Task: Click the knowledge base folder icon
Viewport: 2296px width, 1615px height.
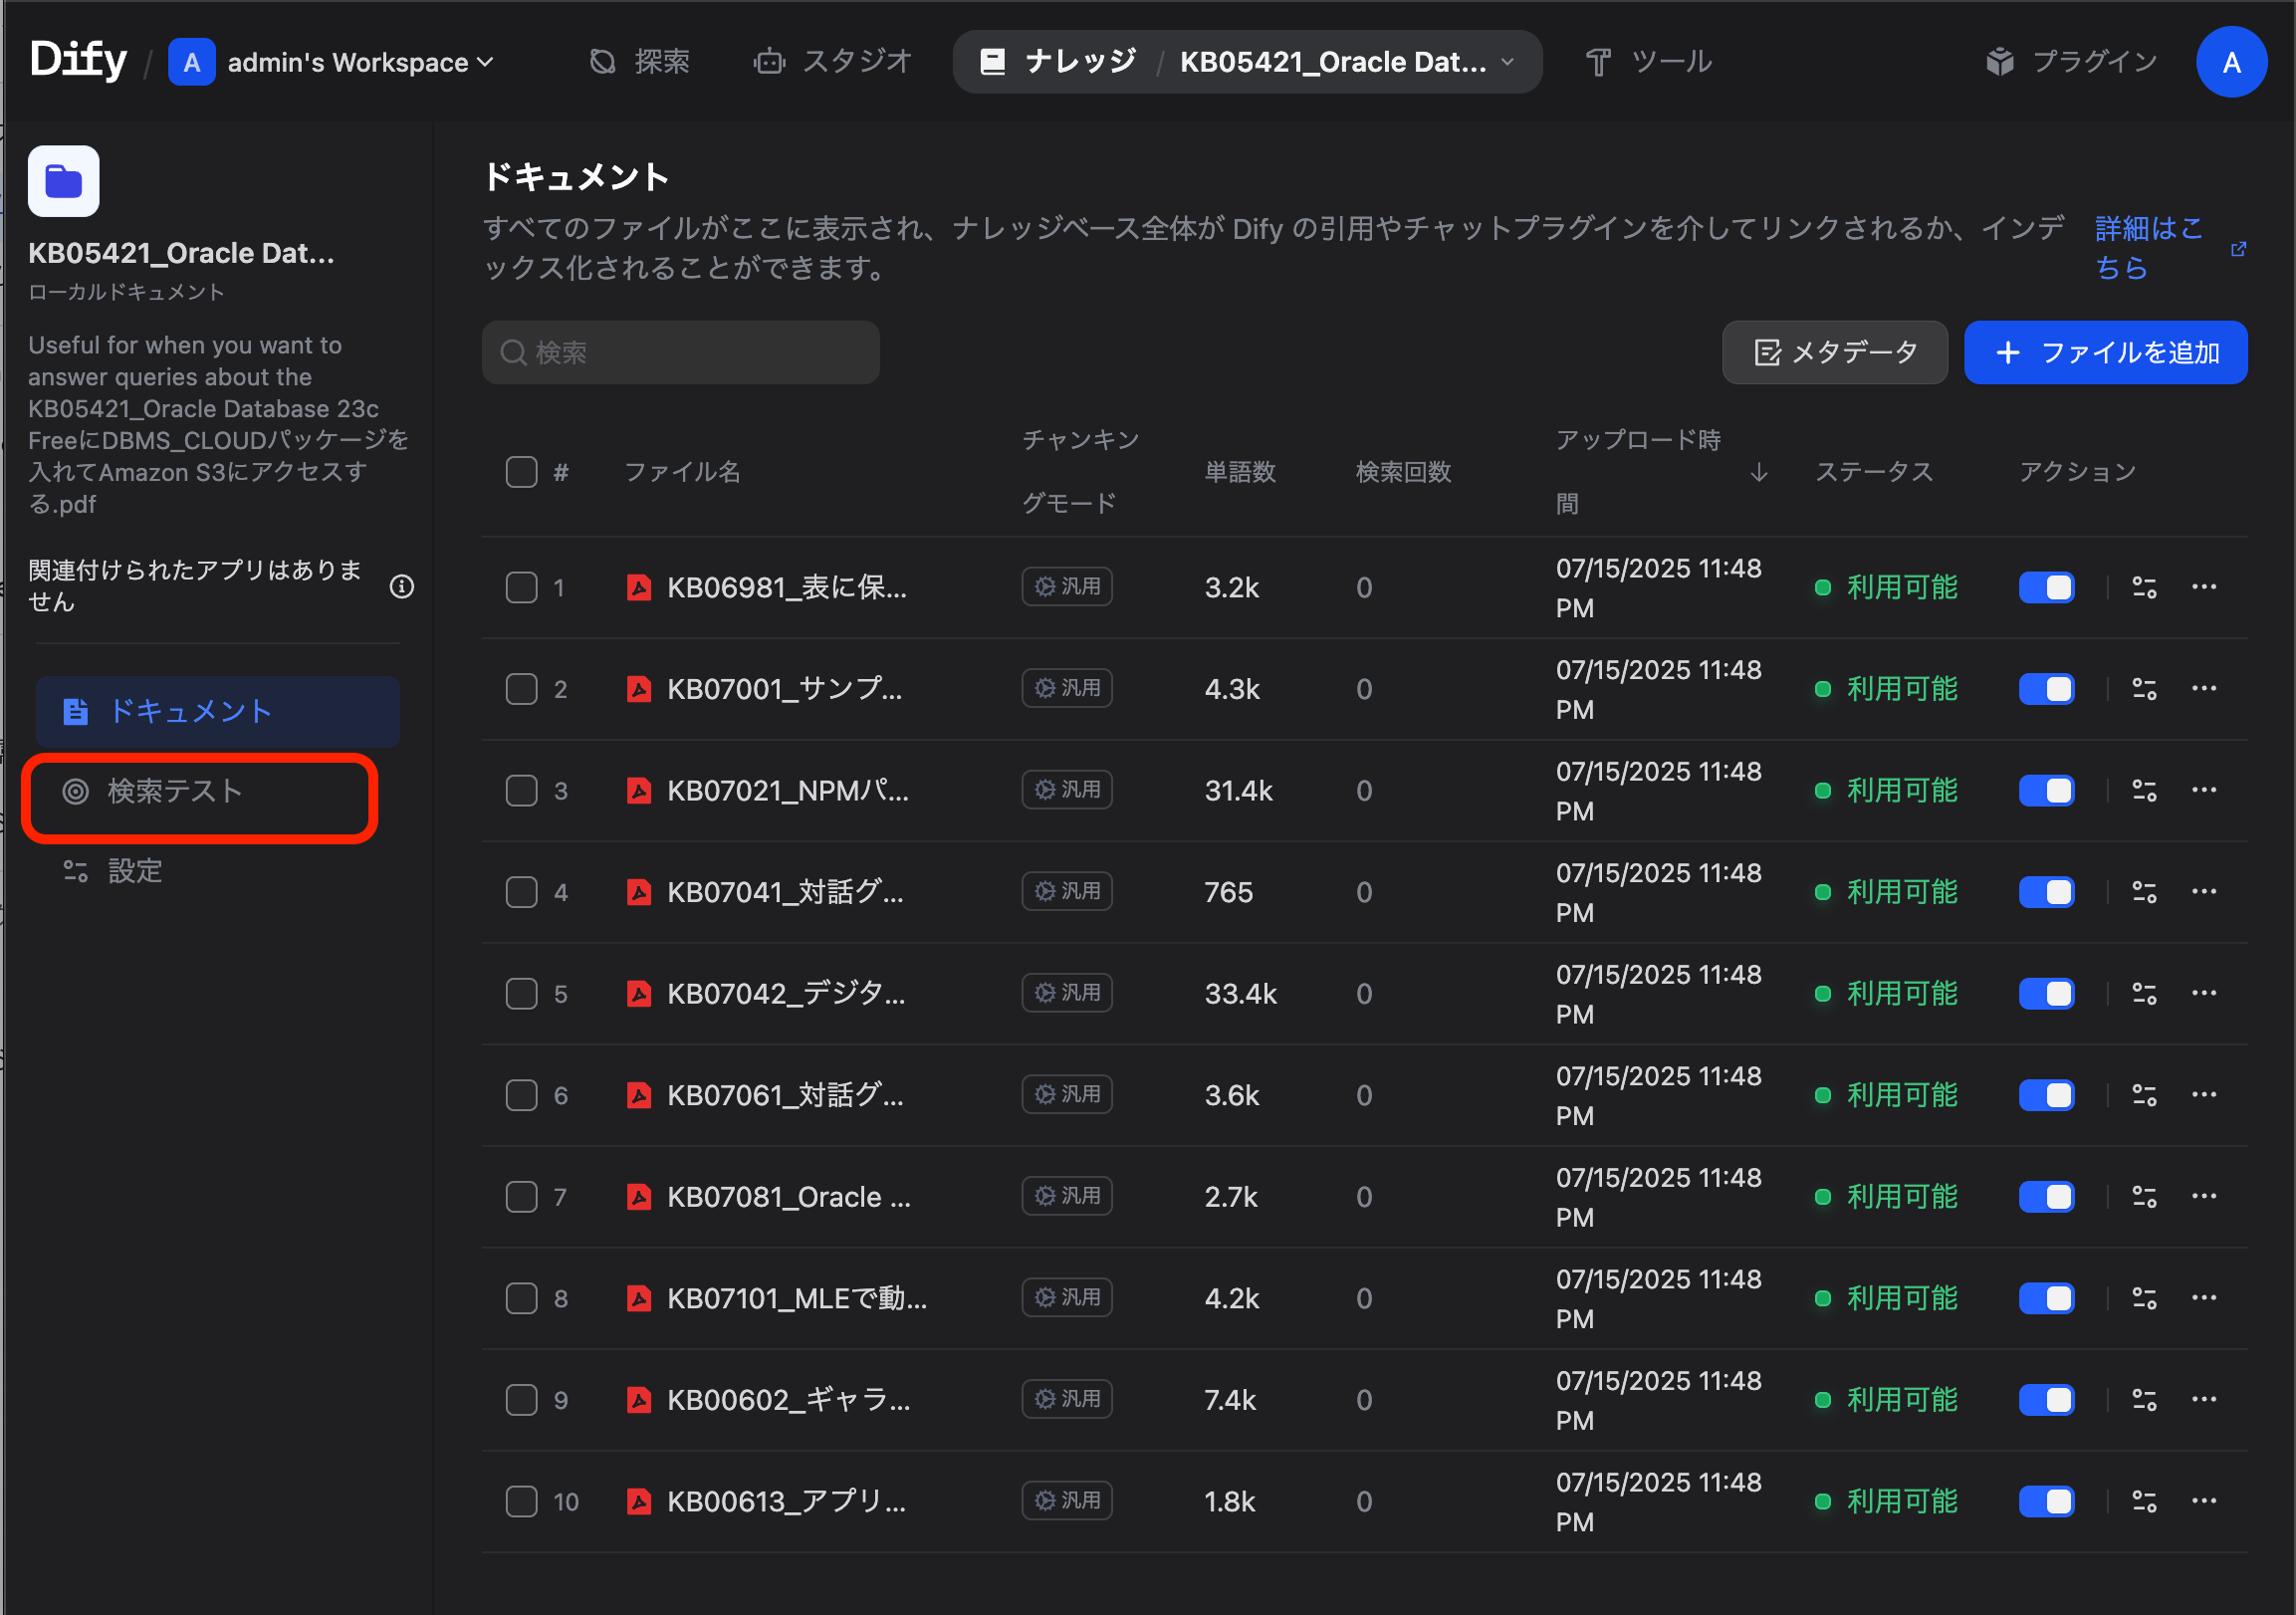Action: tap(63, 182)
